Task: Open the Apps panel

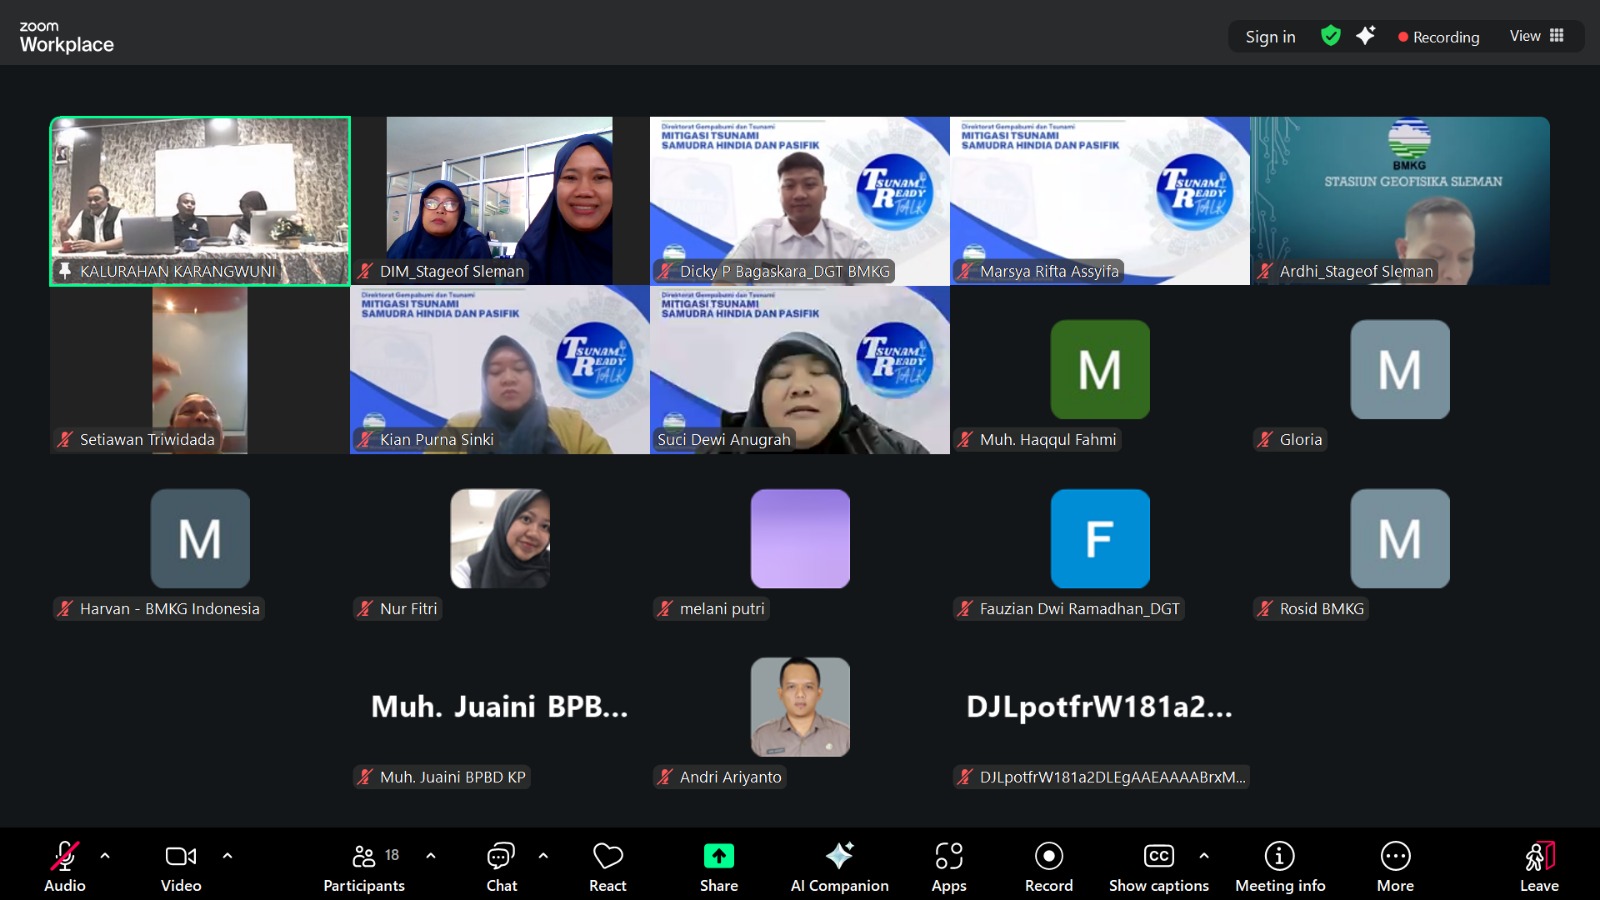Action: pyautogui.click(x=948, y=866)
